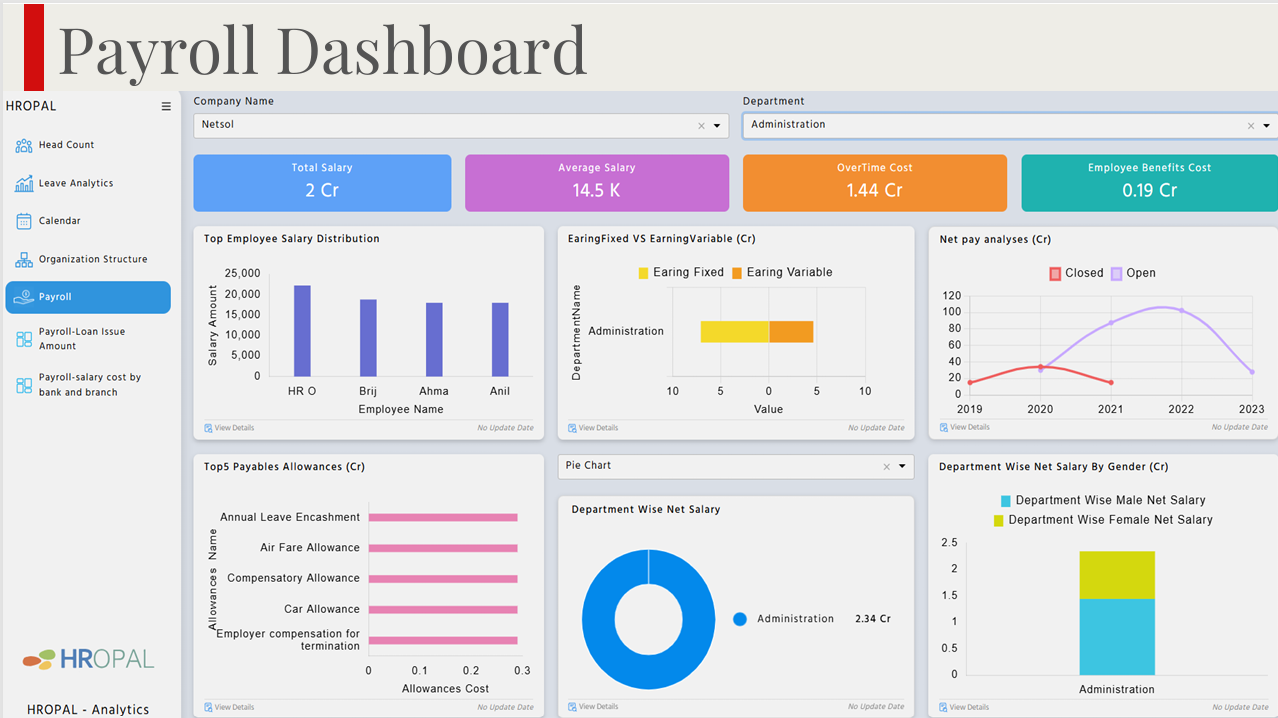The image size is (1278, 718).
Task: Expand the Department dropdown
Action: [x=1267, y=125]
